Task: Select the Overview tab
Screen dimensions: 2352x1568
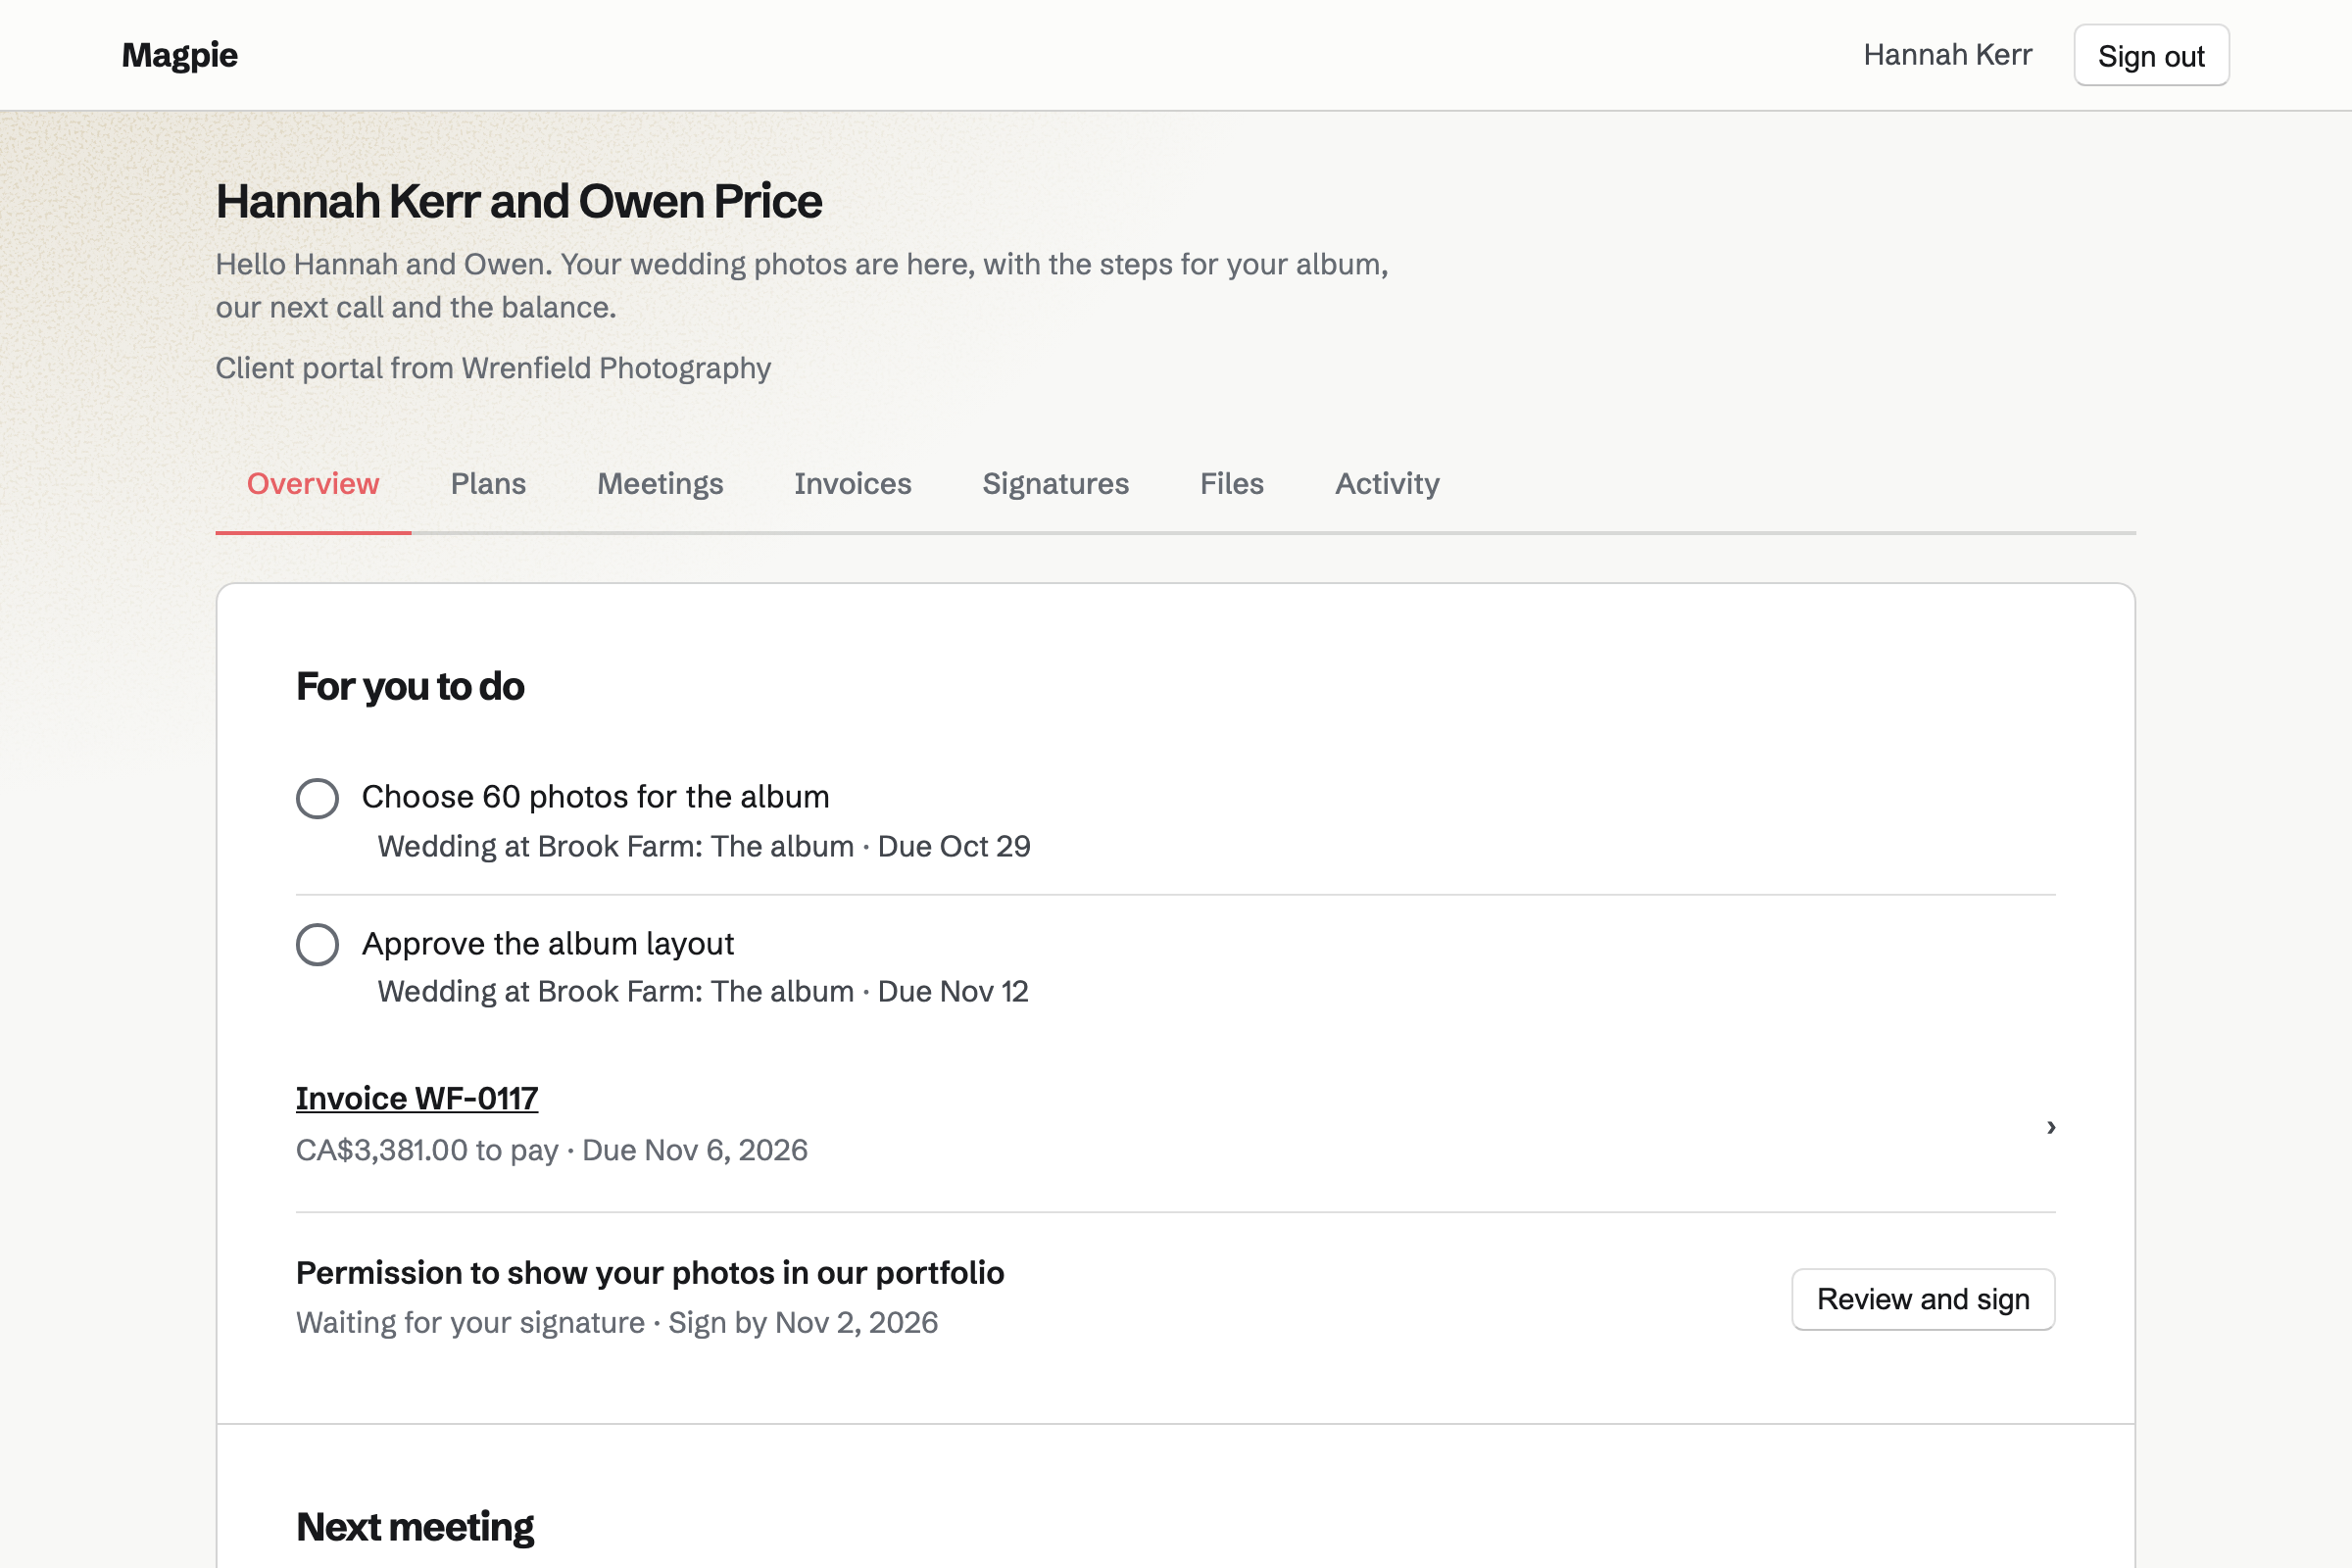Action: pyautogui.click(x=313, y=484)
